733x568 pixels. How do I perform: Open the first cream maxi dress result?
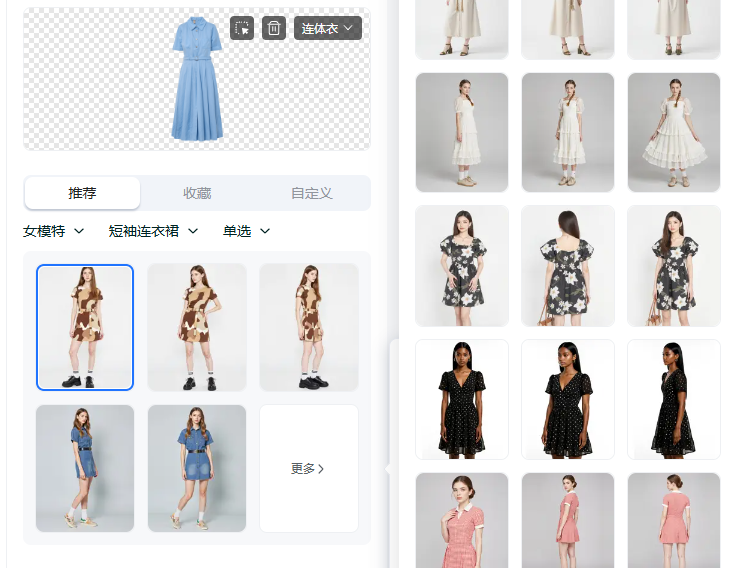point(462,29)
